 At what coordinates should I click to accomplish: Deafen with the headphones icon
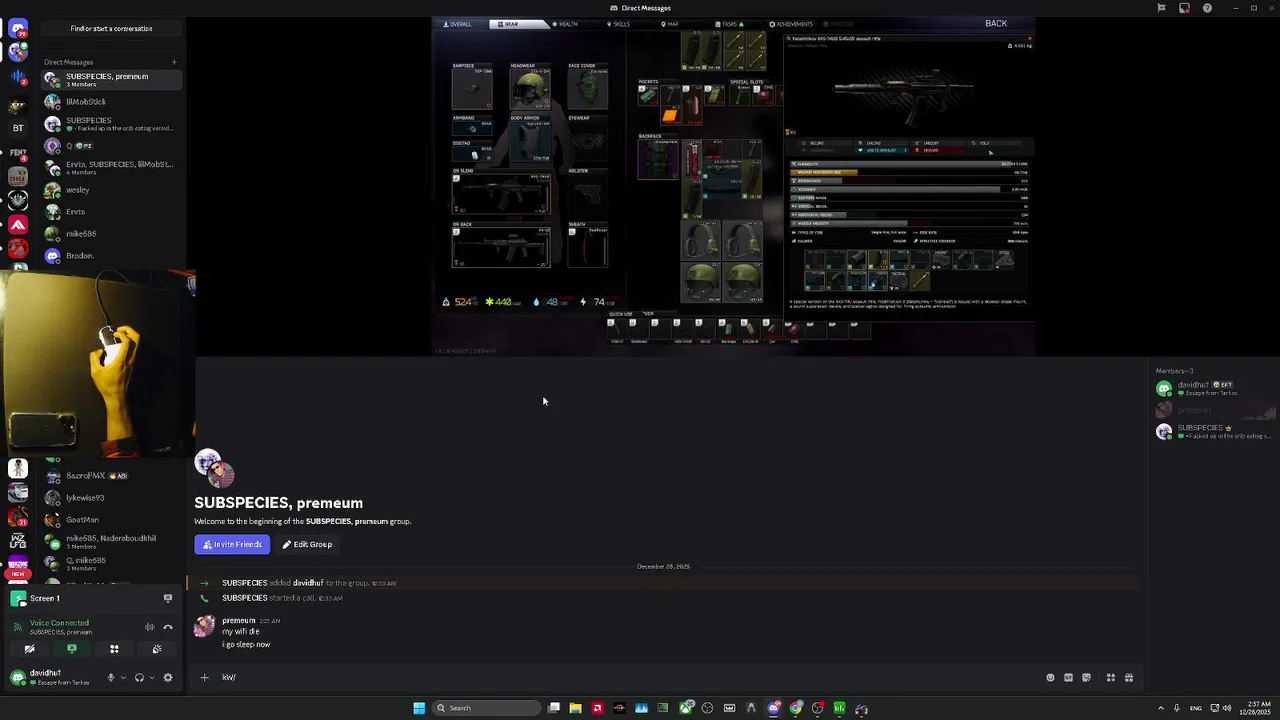[139, 677]
